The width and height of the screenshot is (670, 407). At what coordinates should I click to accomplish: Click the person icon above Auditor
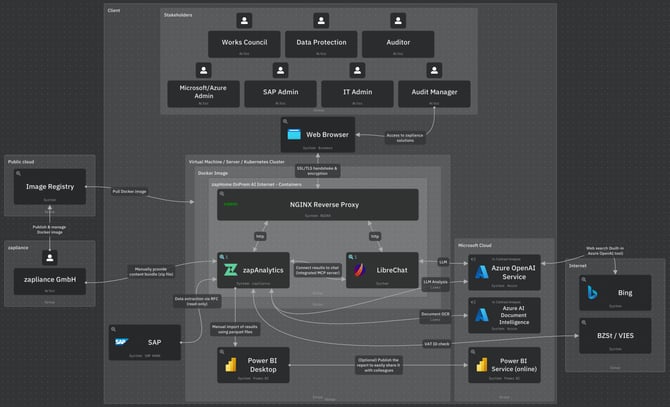coord(398,20)
